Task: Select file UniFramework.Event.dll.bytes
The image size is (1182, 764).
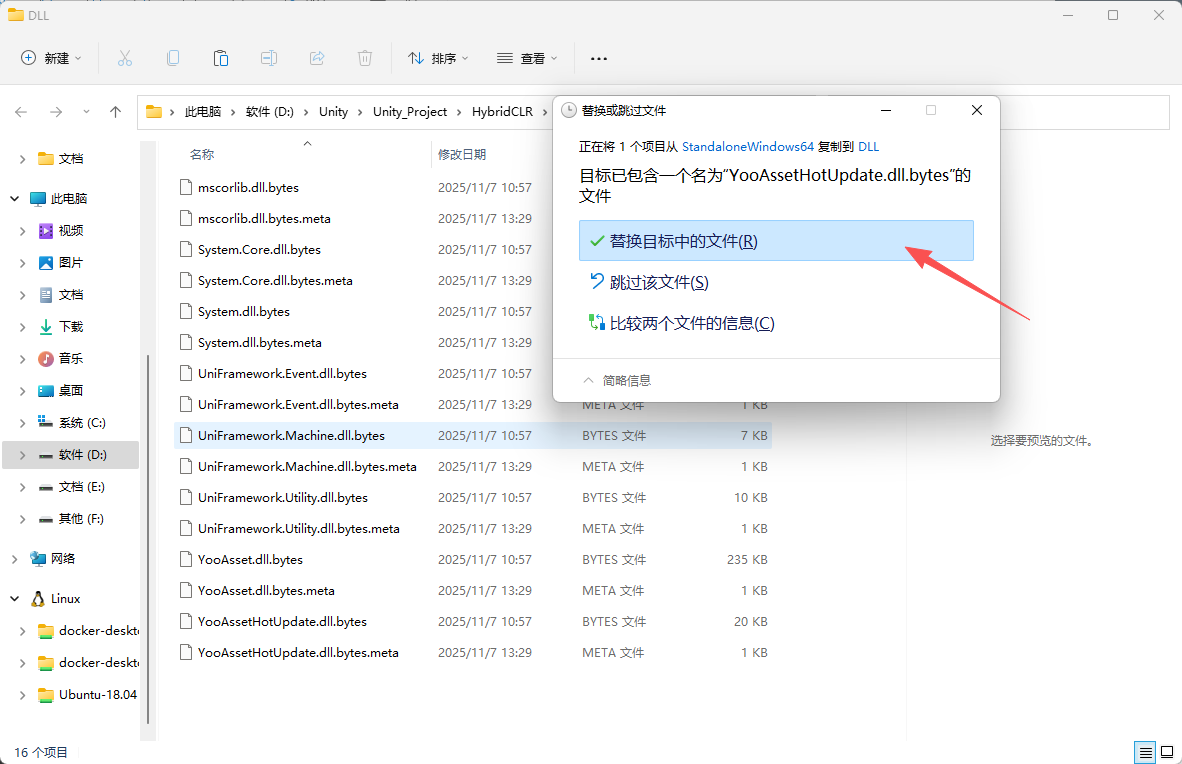Action: (282, 373)
